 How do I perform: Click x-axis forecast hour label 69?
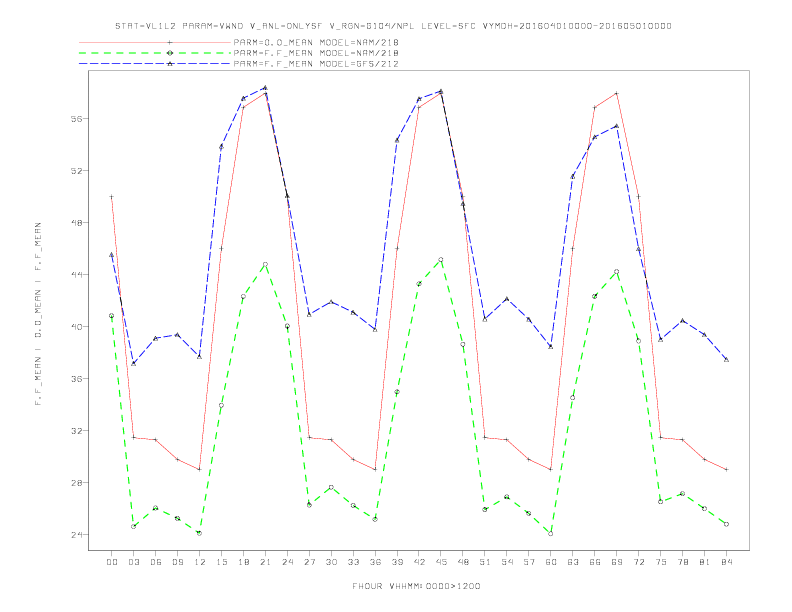pyautogui.click(x=617, y=562)
